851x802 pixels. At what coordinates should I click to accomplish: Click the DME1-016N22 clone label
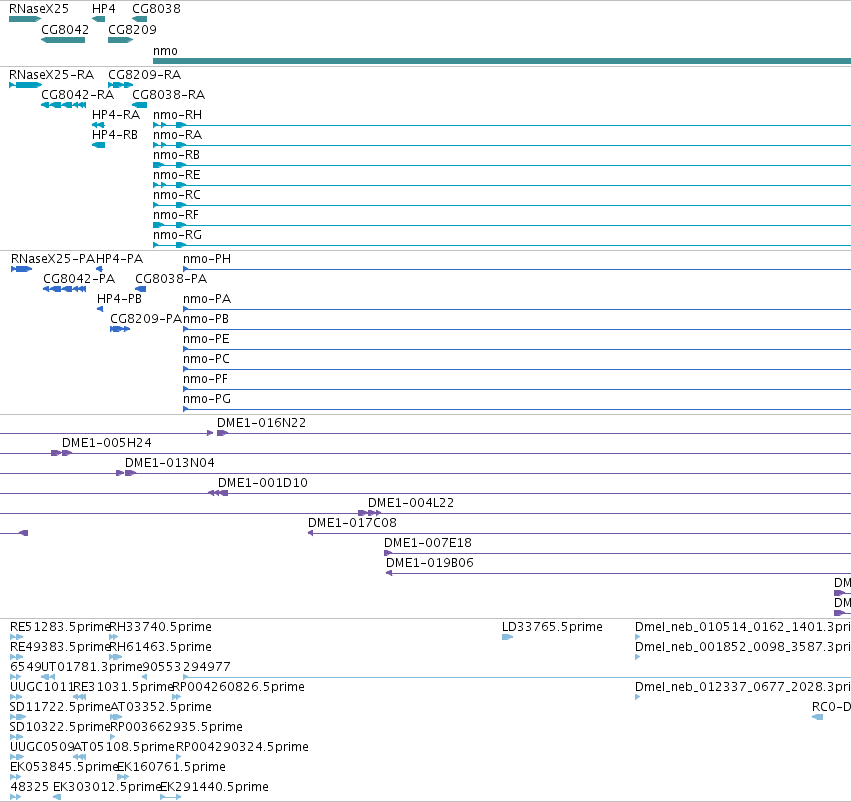click(x=262, y=423)
